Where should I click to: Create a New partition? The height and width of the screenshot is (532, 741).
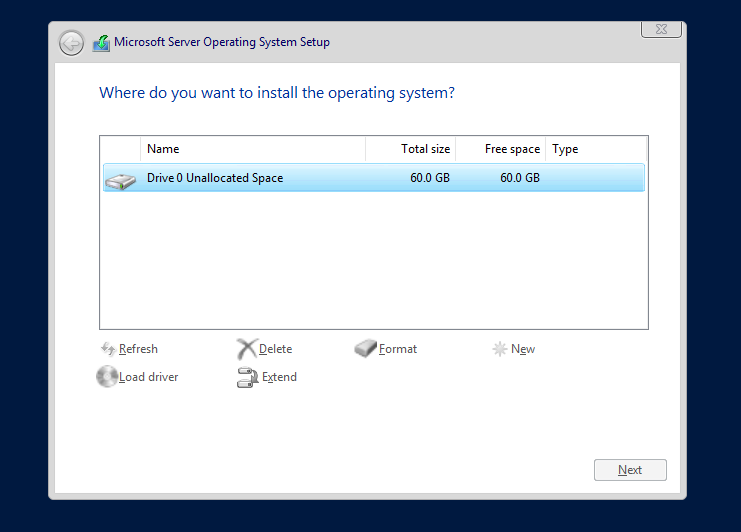pos(523,349)
